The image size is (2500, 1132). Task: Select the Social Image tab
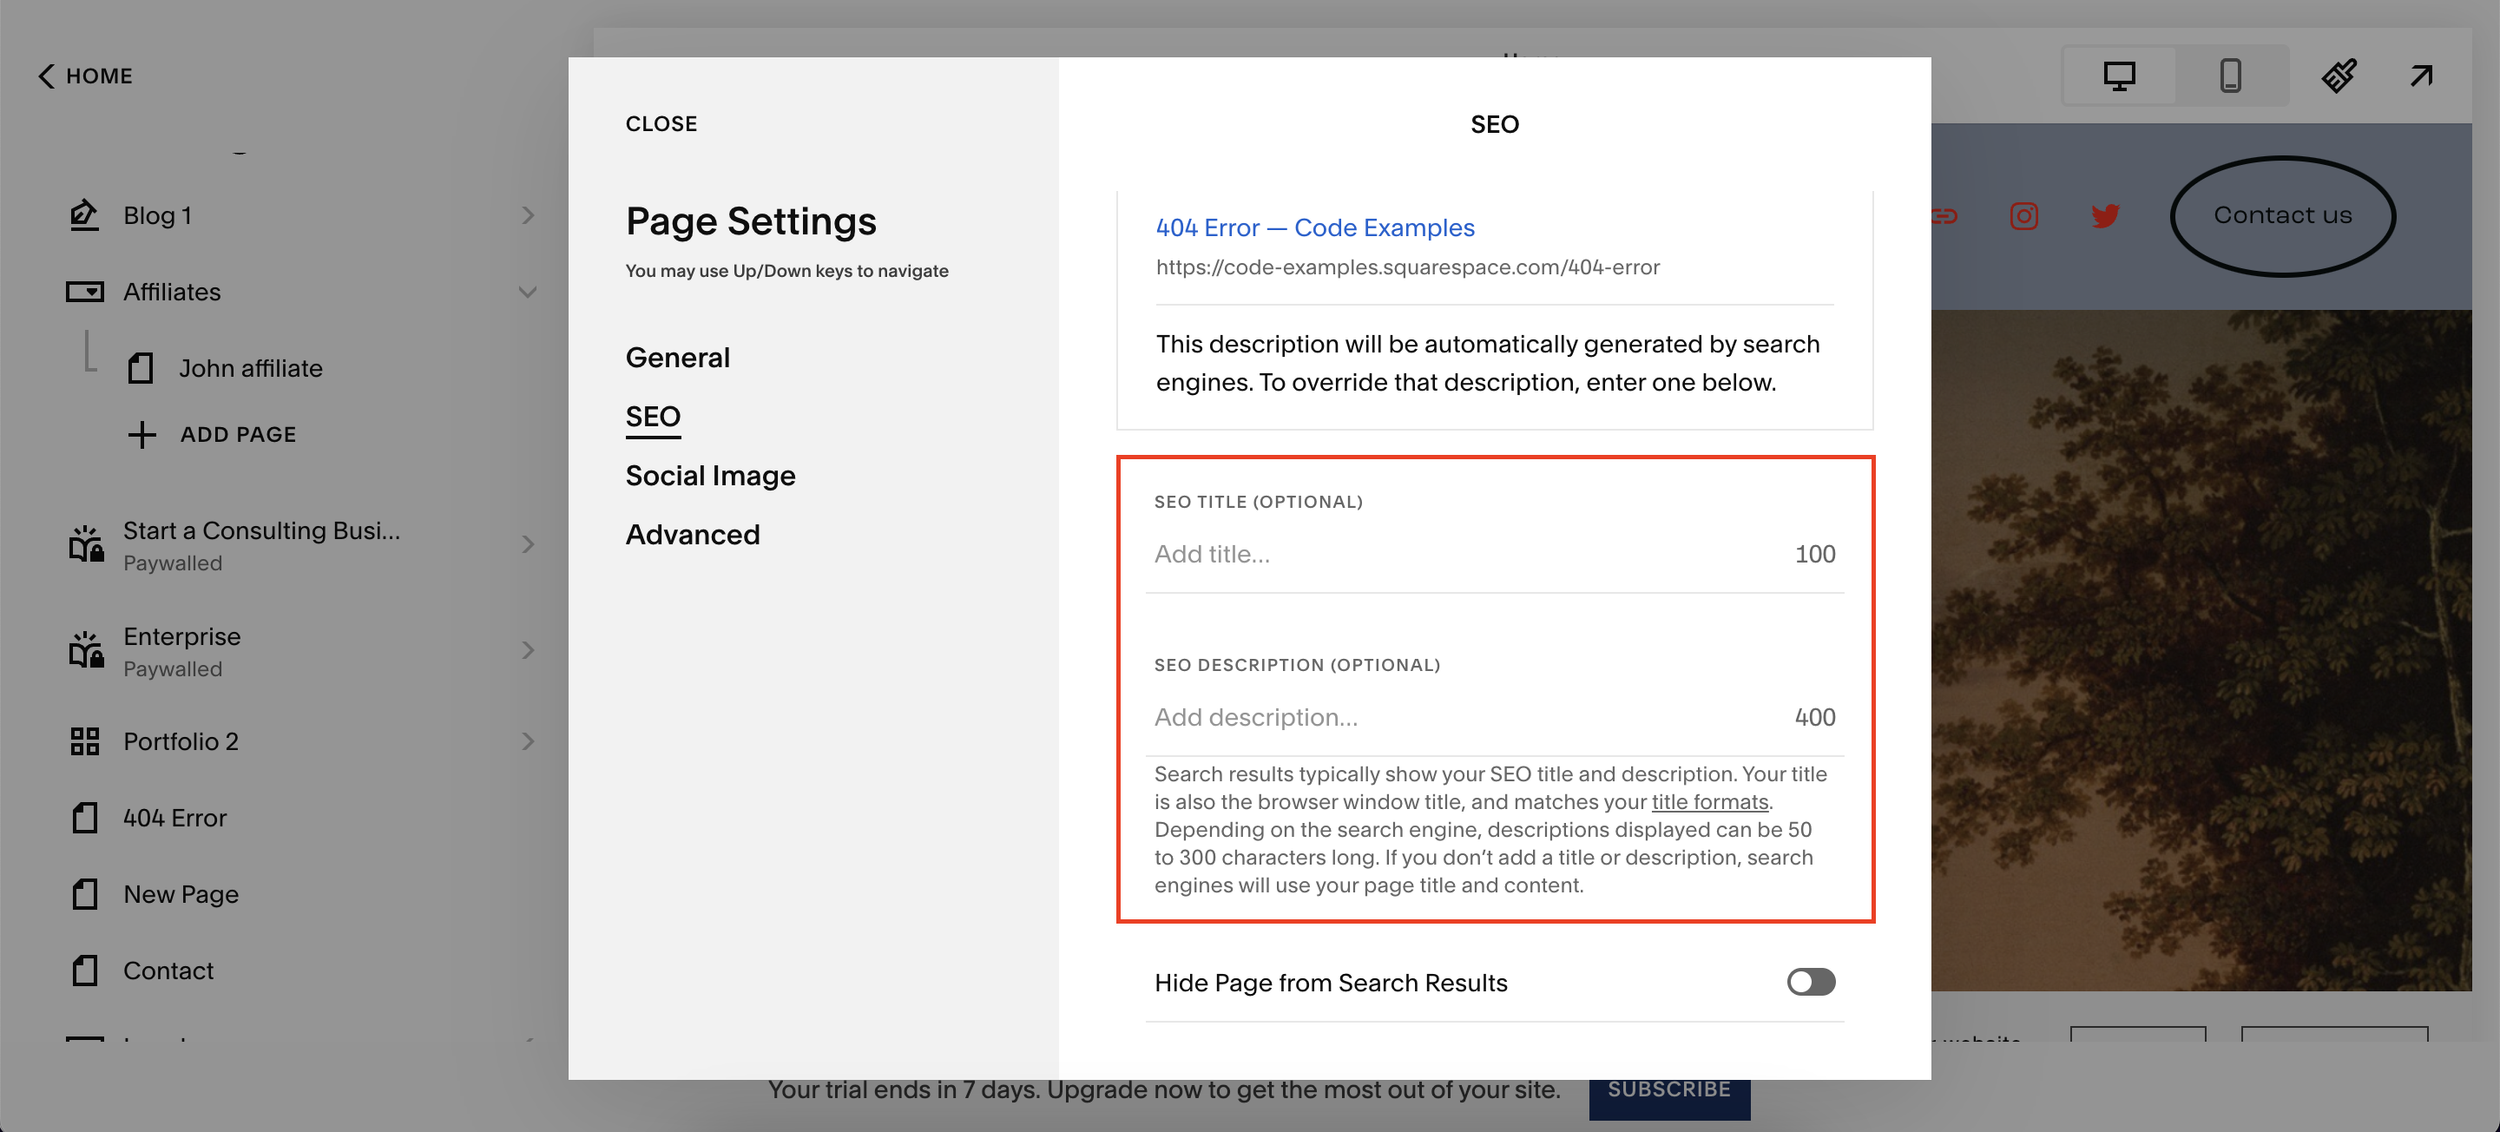pos(710,476)
